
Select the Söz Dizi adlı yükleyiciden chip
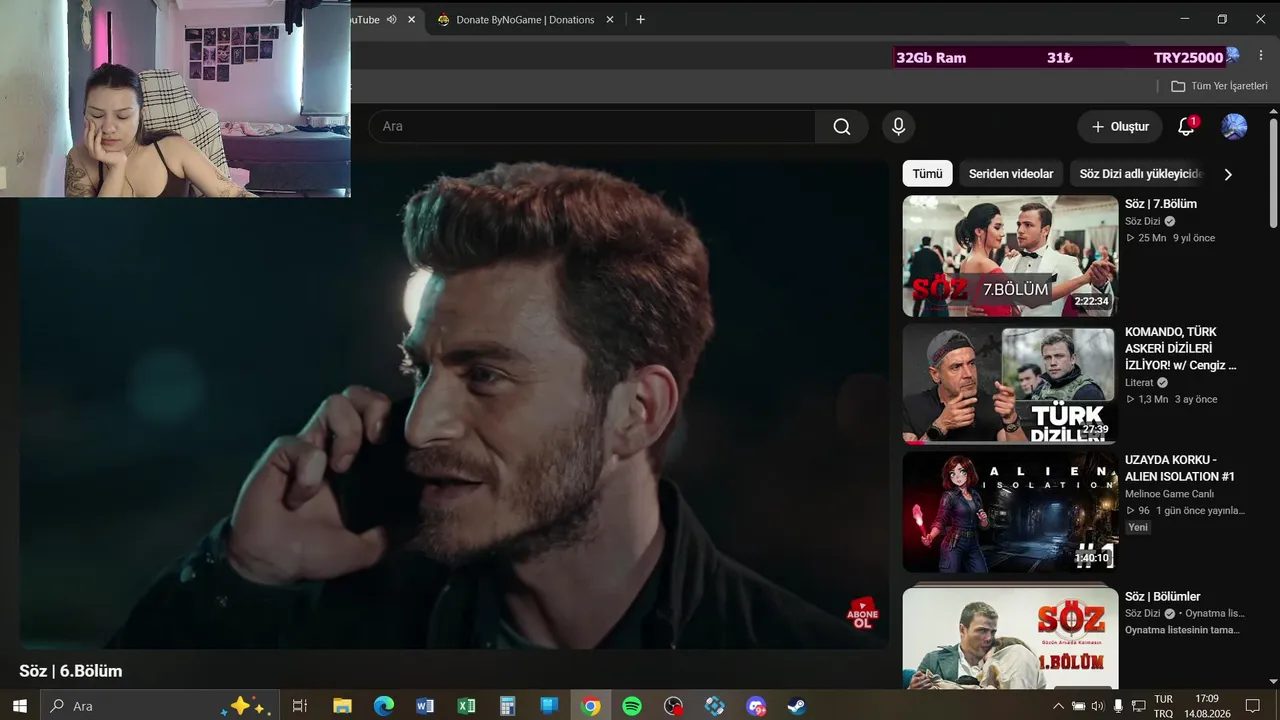click(1140, 174)
